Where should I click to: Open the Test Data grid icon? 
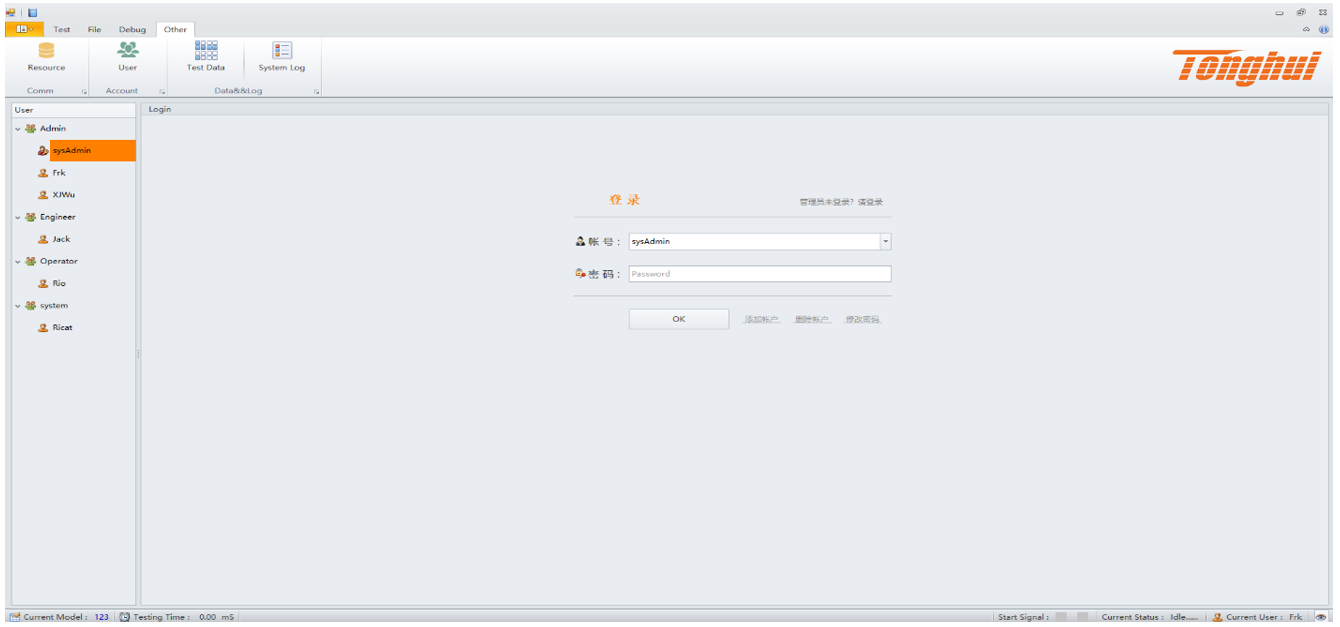pos(206,51)
